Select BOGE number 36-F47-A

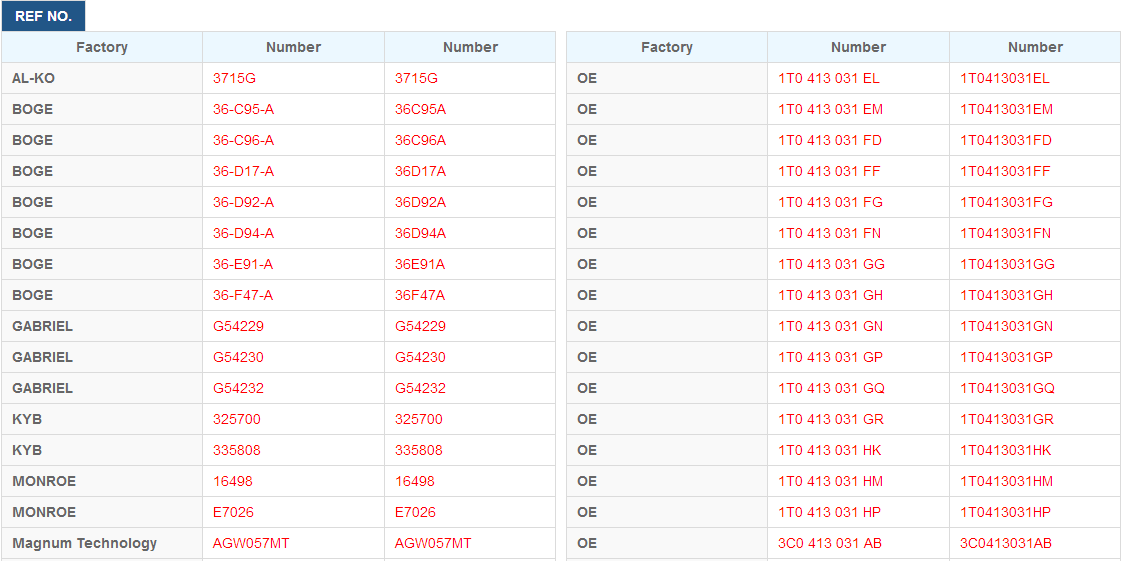coord(243,295)
